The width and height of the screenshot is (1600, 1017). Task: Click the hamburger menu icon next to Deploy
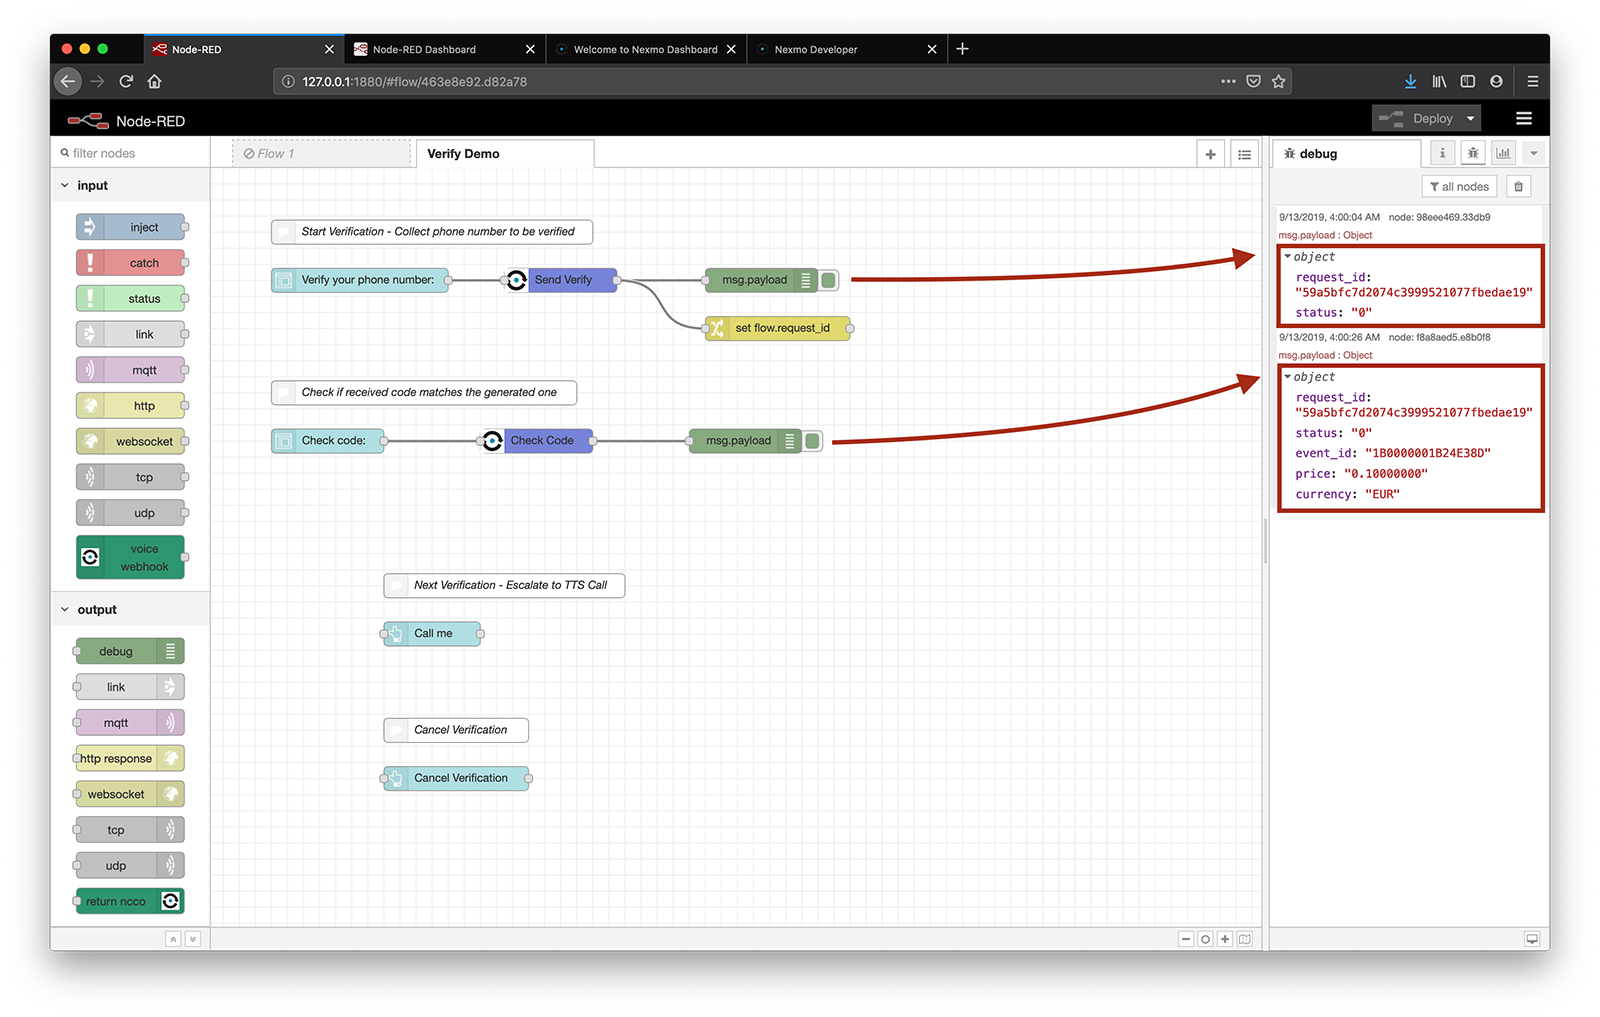(x=1524, y=118)
